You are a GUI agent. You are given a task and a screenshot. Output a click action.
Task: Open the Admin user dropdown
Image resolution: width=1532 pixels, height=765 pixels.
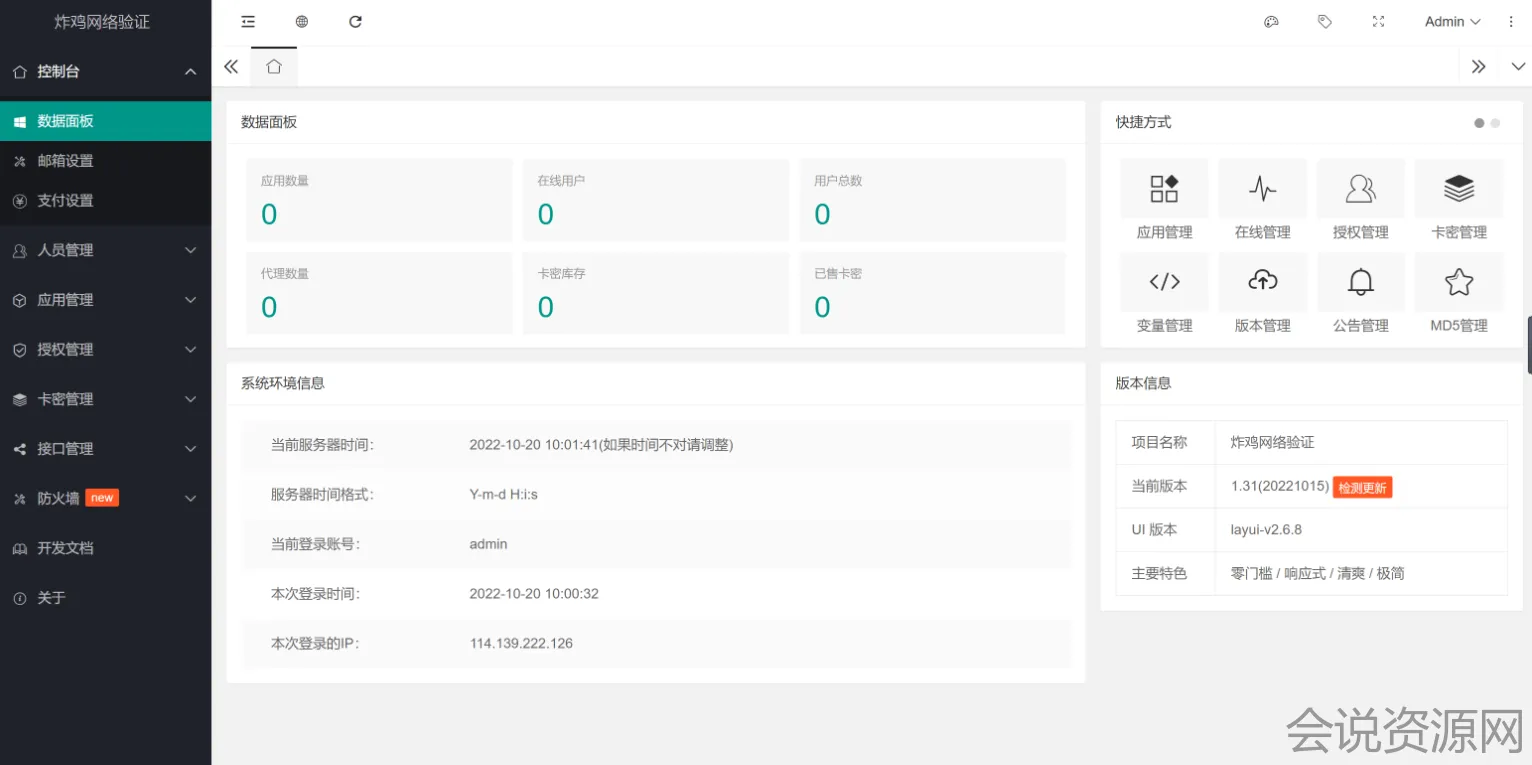1452,22
